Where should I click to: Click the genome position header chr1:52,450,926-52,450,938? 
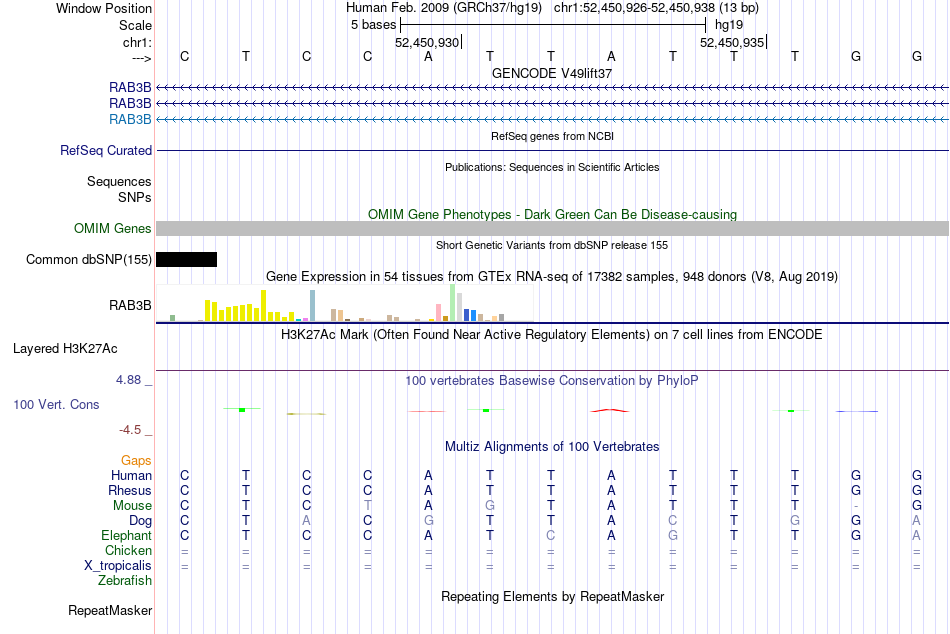coord(656,8)
